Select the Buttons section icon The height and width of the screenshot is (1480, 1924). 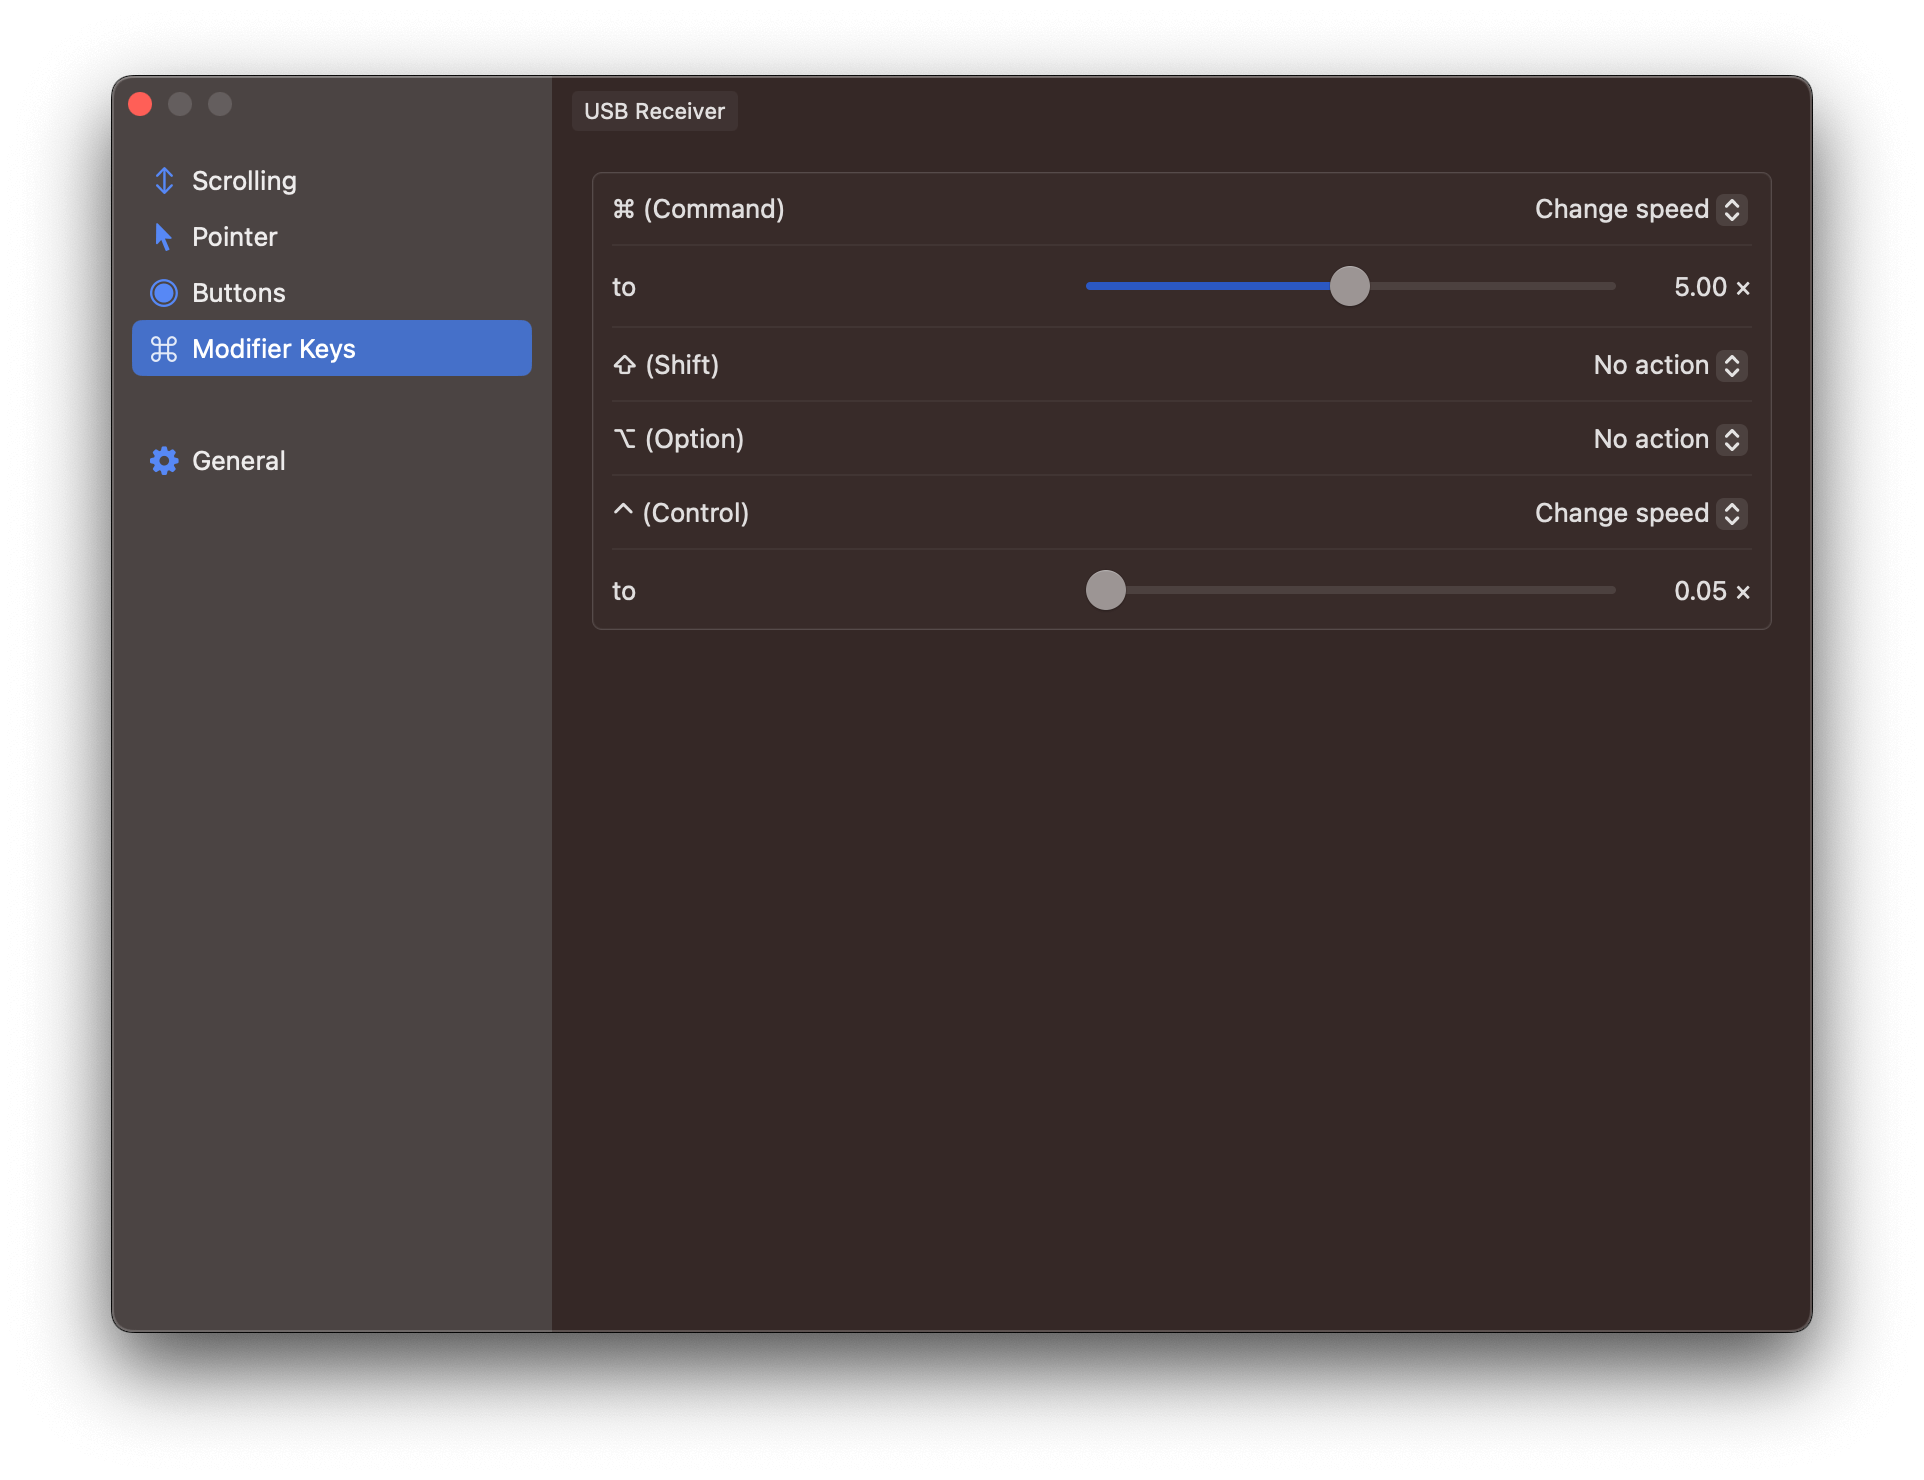pos(164,292)
